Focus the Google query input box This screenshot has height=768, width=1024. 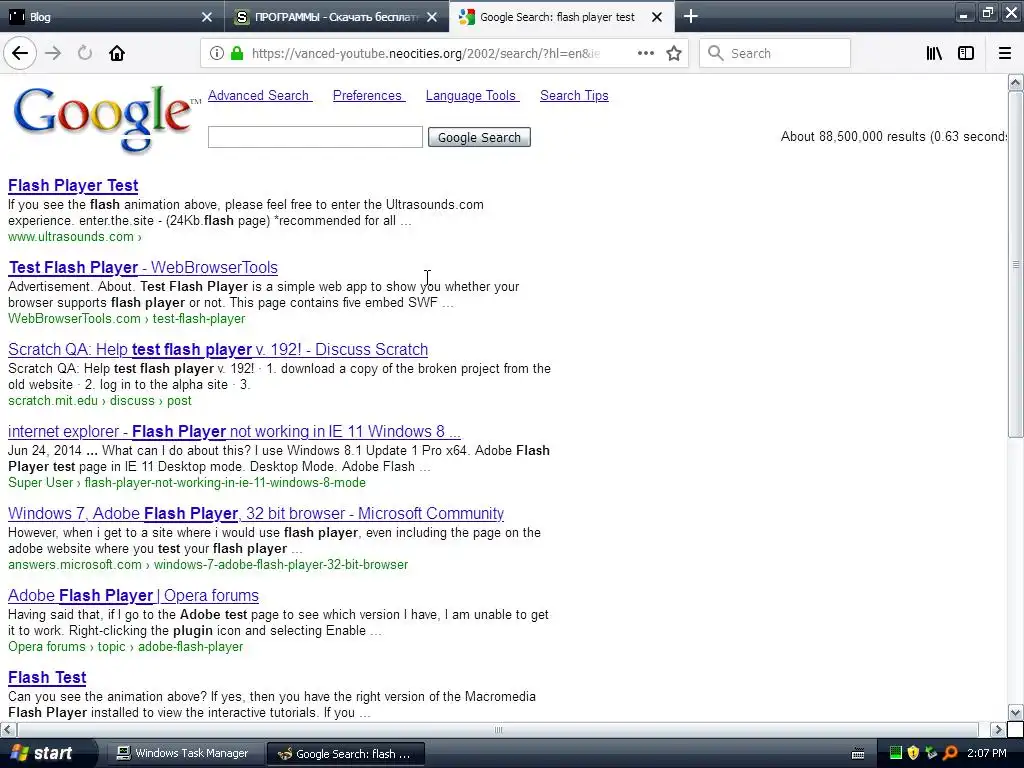point(315,137)
